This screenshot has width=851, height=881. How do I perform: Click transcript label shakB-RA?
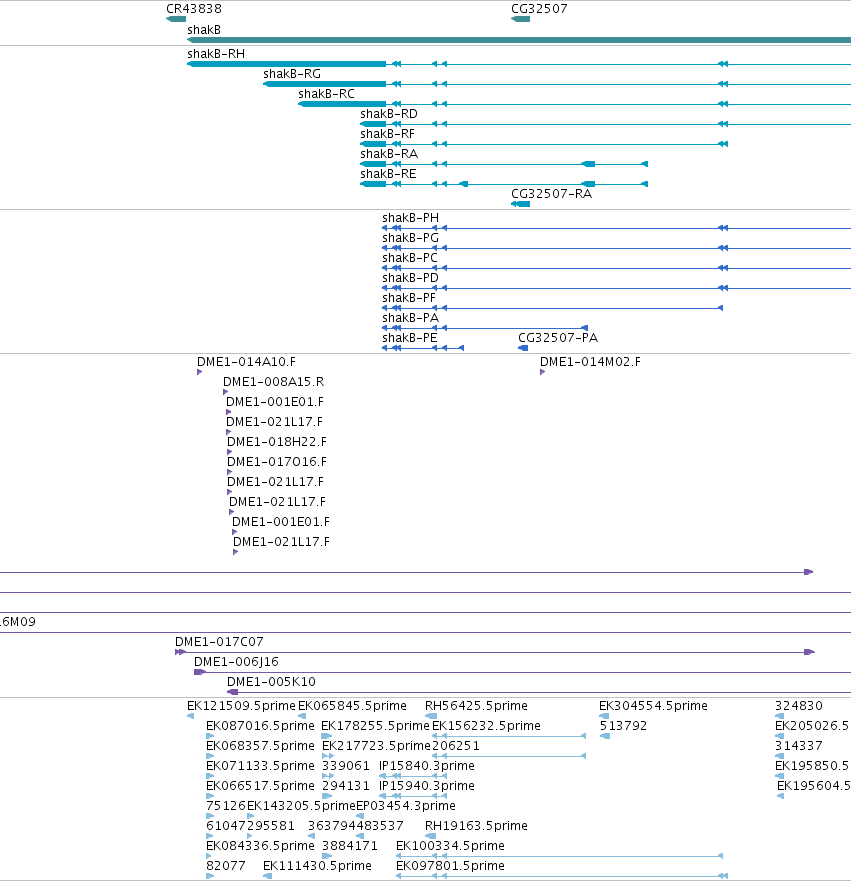pyautogui.click(x=389, y=154)
